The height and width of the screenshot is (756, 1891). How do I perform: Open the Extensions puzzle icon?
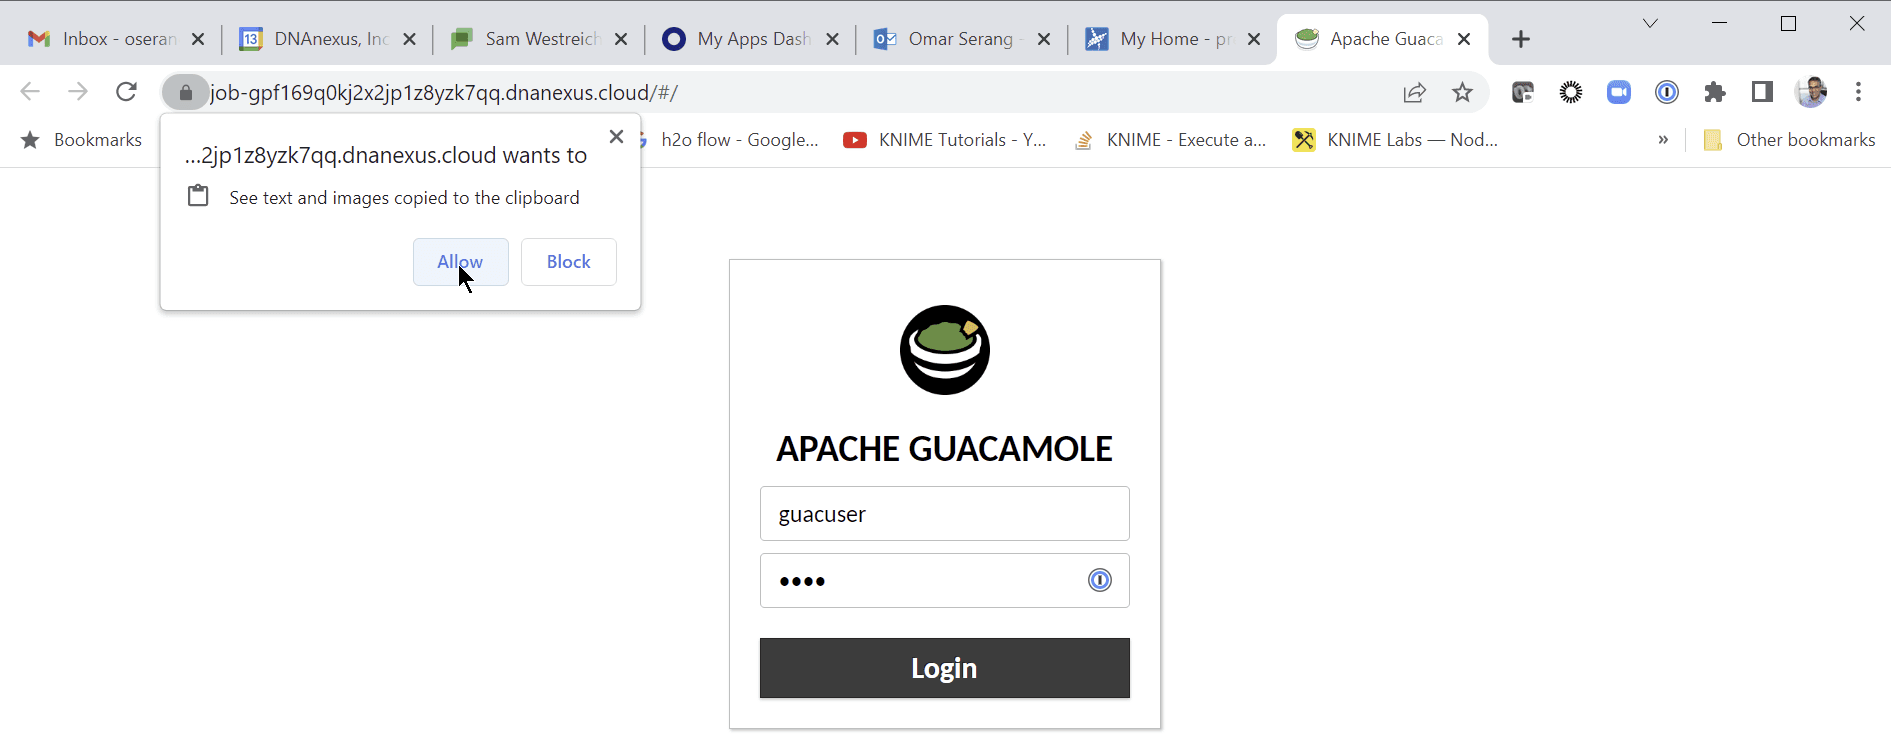[1715, 93]
